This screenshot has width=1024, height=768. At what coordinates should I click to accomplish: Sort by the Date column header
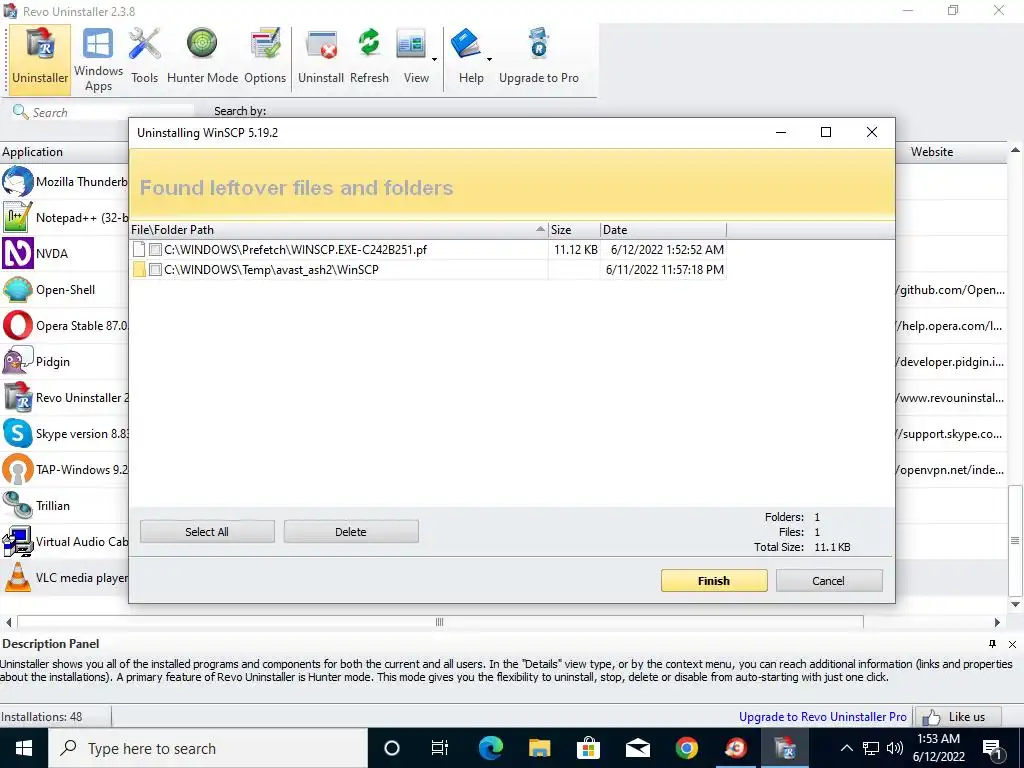[x=664, y=230]
